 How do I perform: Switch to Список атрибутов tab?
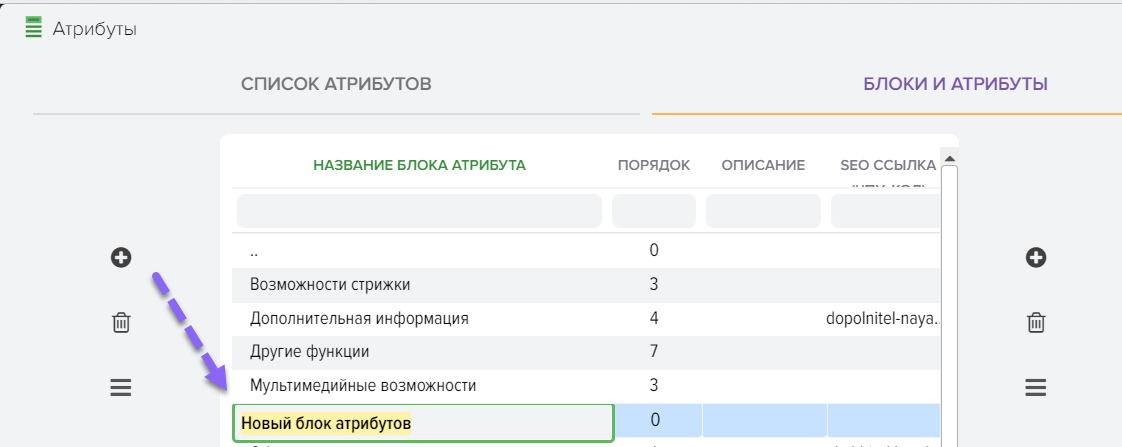coord(336,84)
